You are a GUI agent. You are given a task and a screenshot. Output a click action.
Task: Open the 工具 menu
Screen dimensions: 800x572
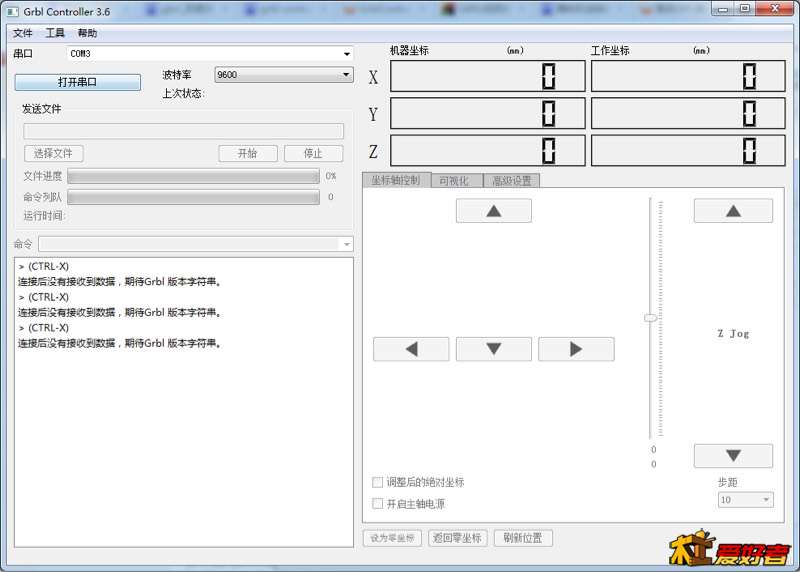click(x=55, y=33)
